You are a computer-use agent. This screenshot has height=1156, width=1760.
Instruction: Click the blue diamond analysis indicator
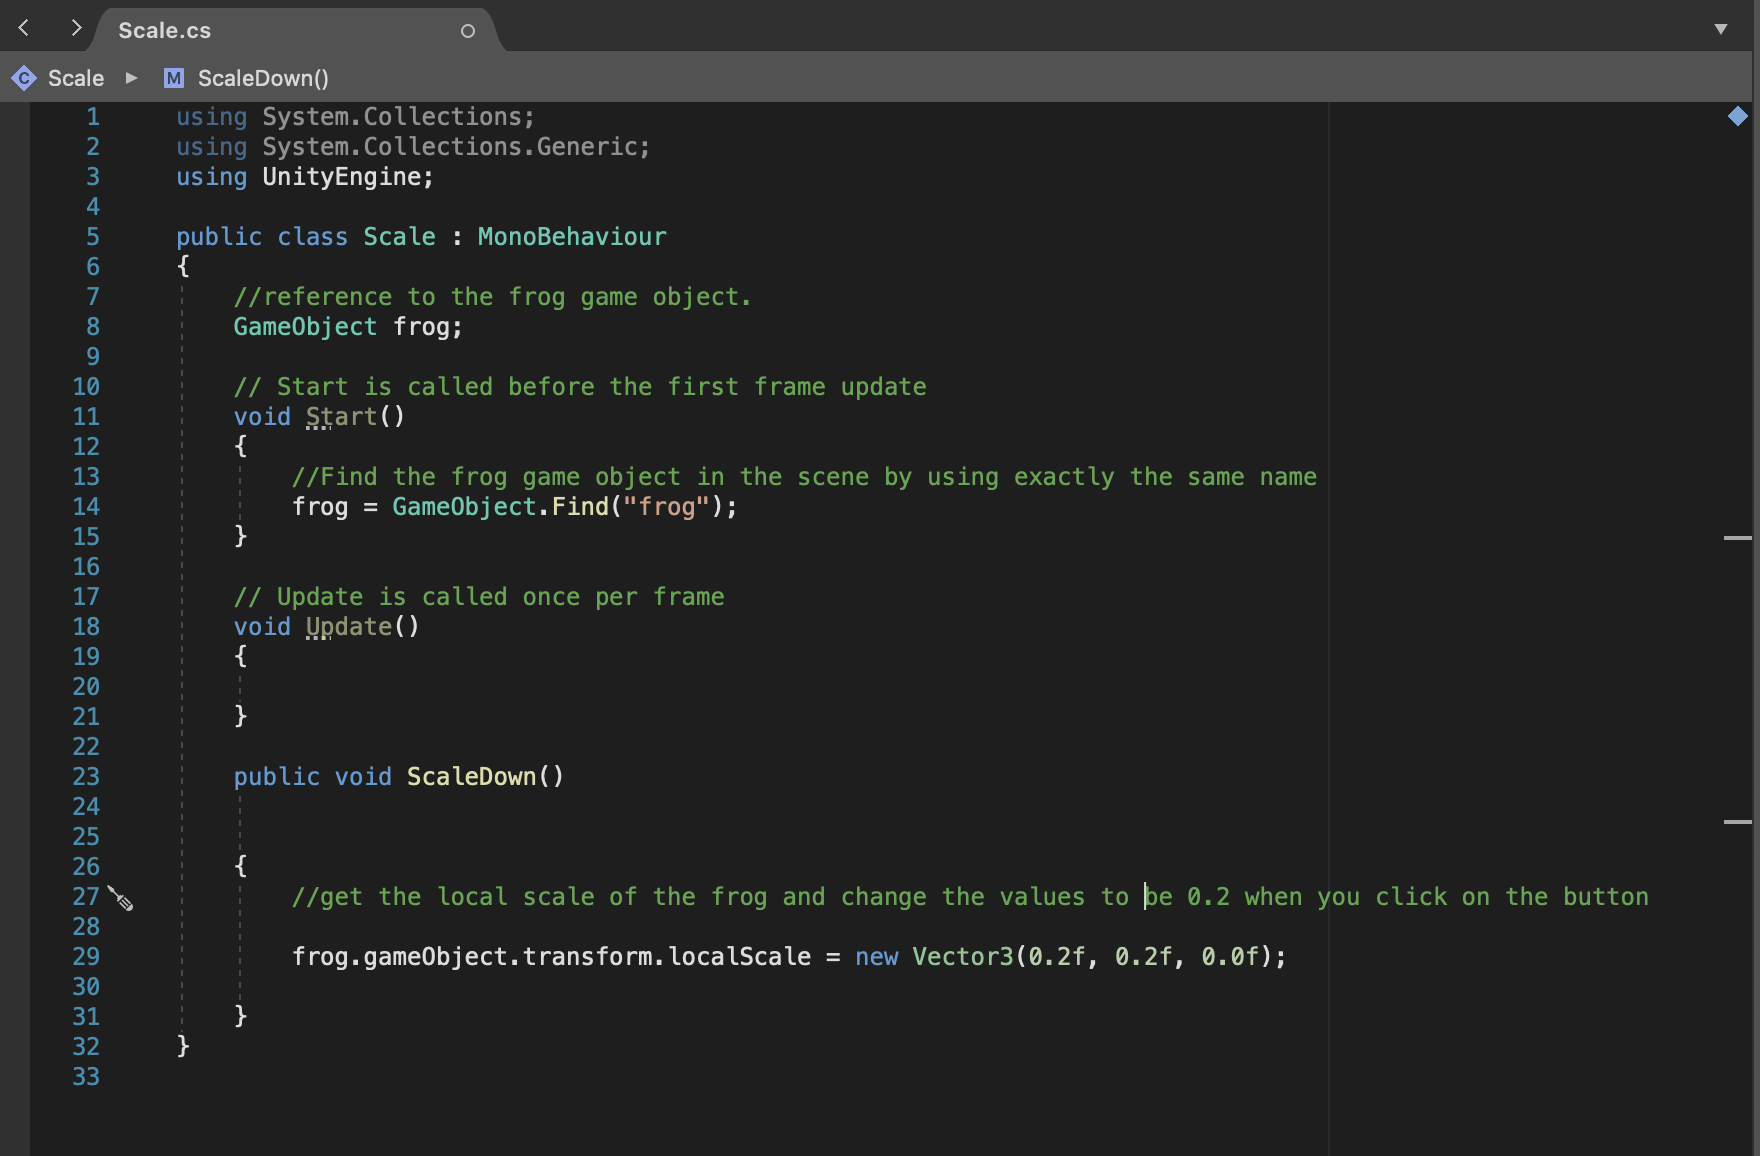pos(1738,116)
